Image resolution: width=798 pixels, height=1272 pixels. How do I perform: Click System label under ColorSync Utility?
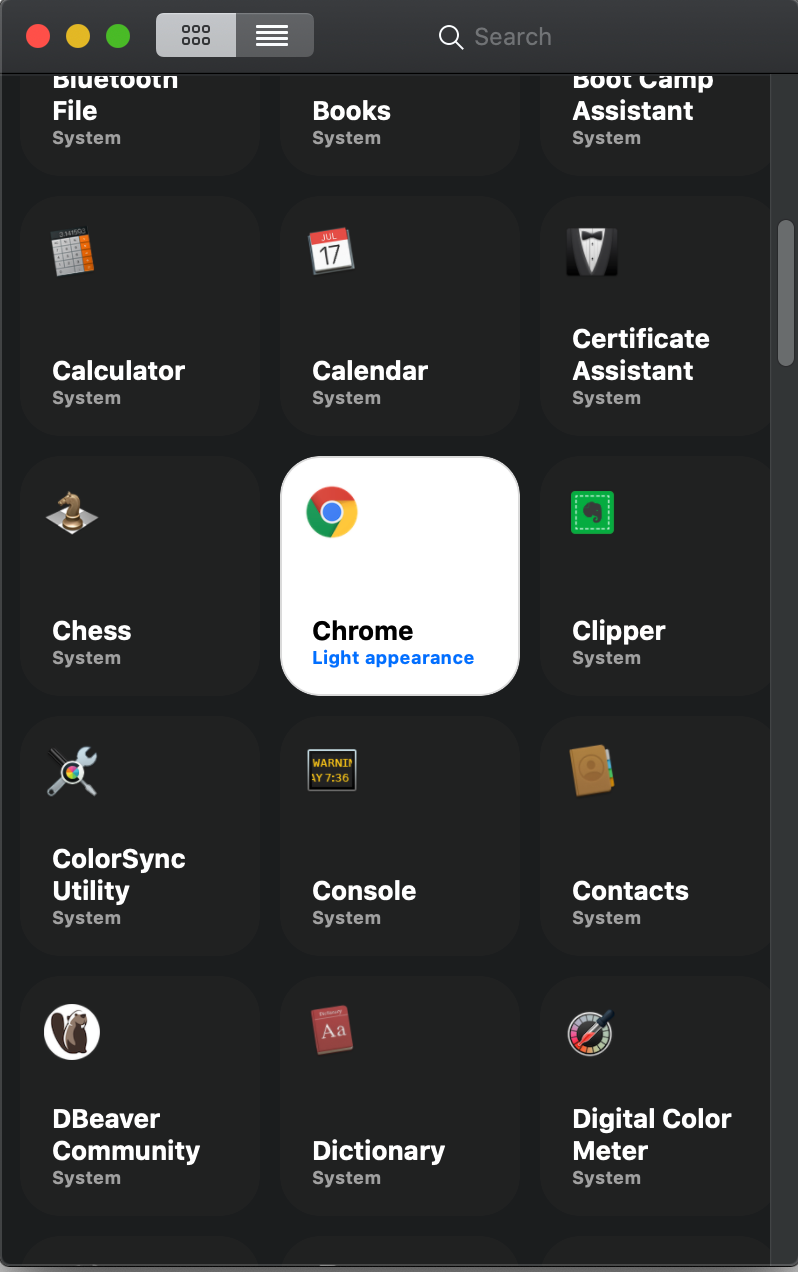click(x=86, y=918)
